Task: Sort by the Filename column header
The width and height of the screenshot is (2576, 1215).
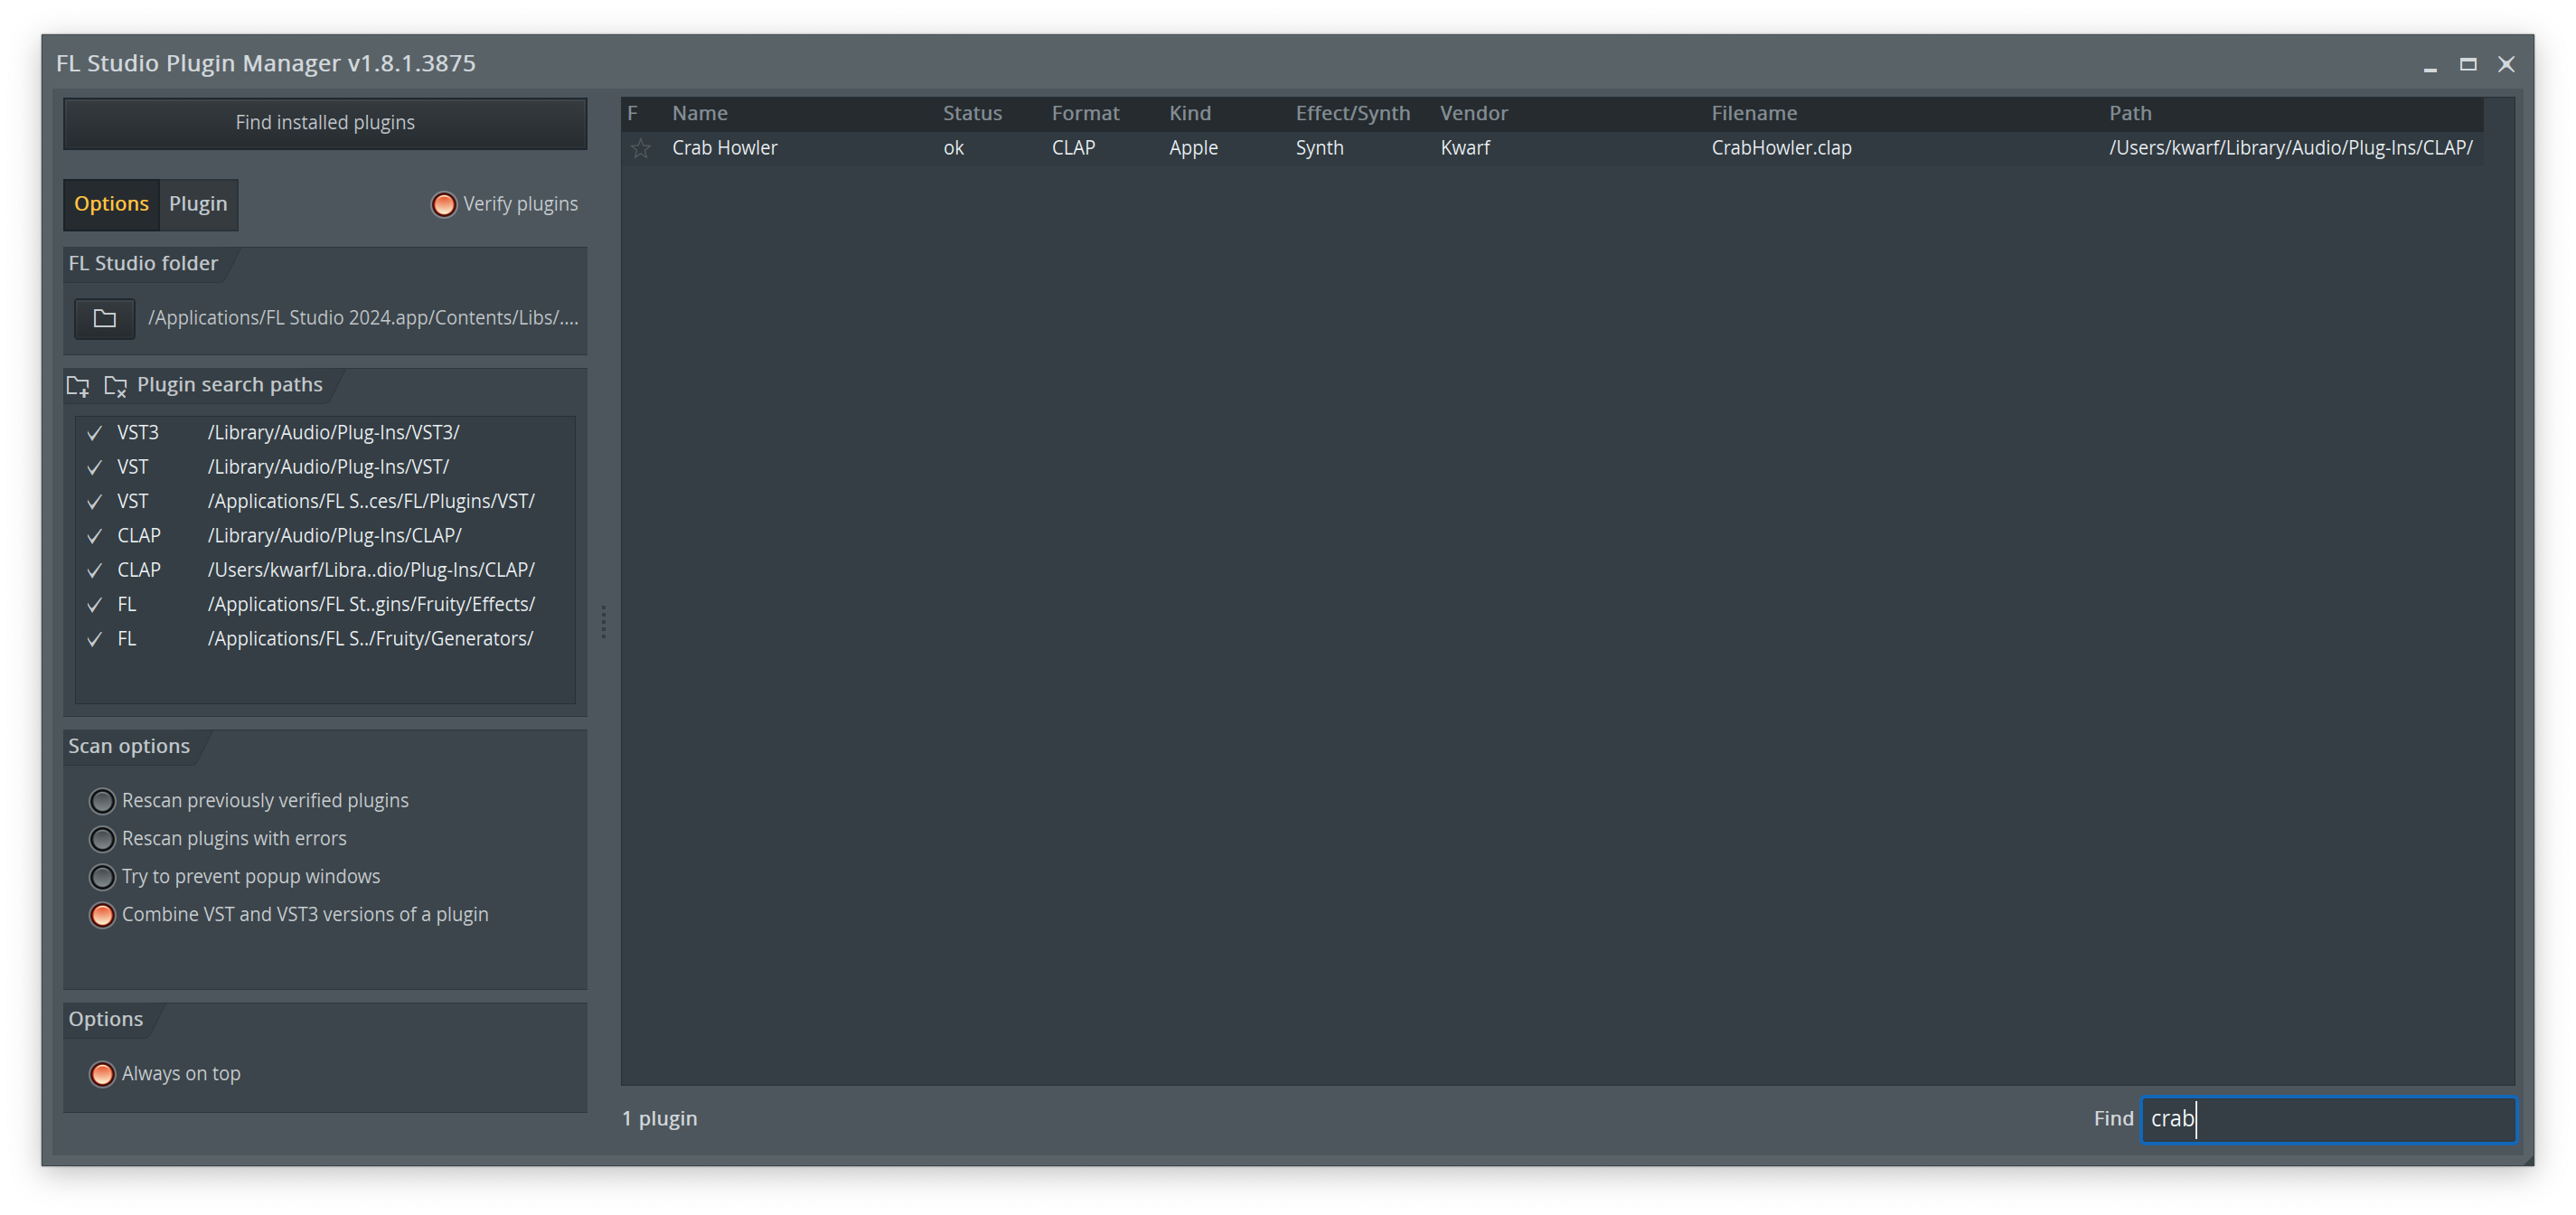Action: (x=1754, y=113)
